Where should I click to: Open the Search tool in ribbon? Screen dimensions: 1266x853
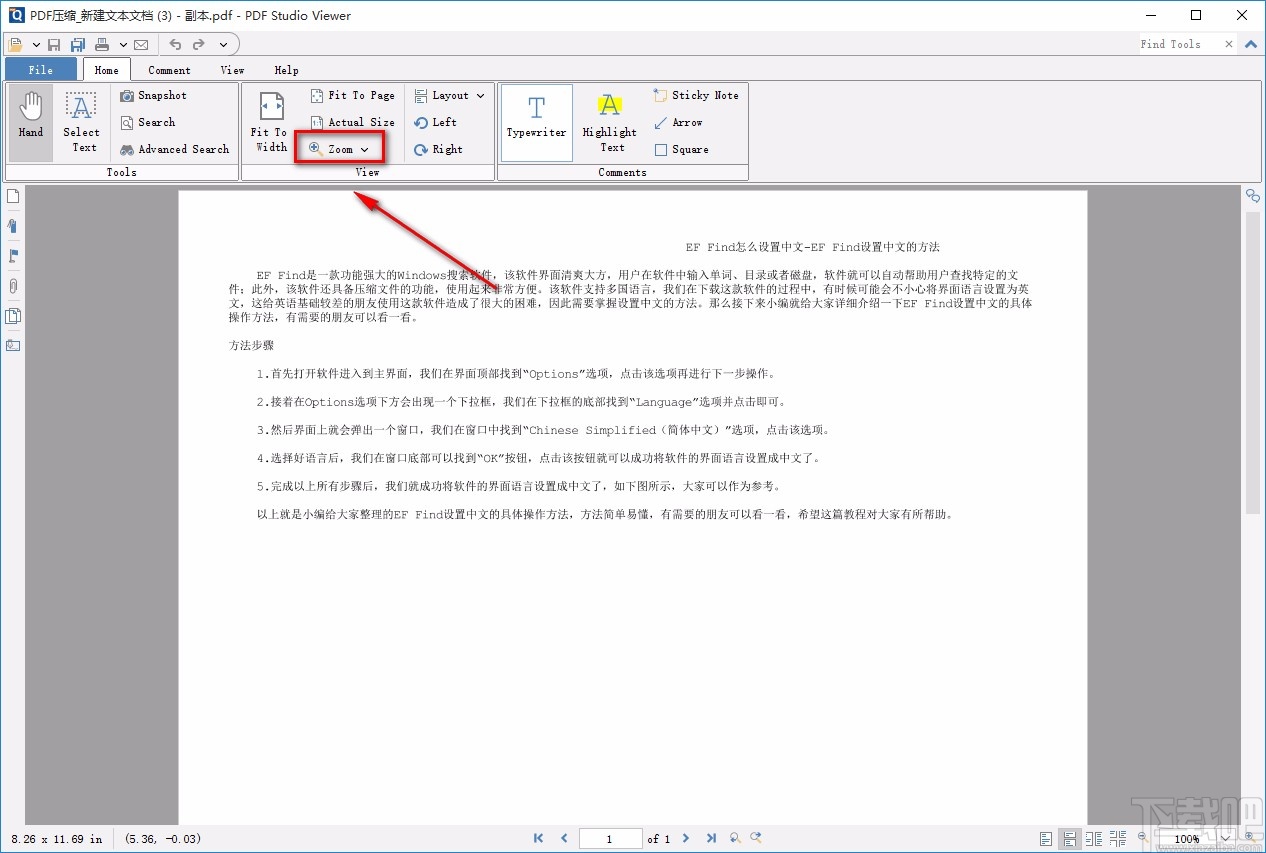click(x=148, y=123)
